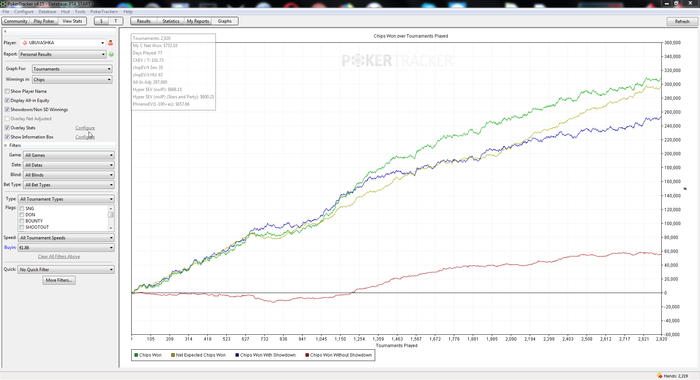Open the Game All Games dropdown
The height and width of the screenshot is (380, 700).
point(68,155)
